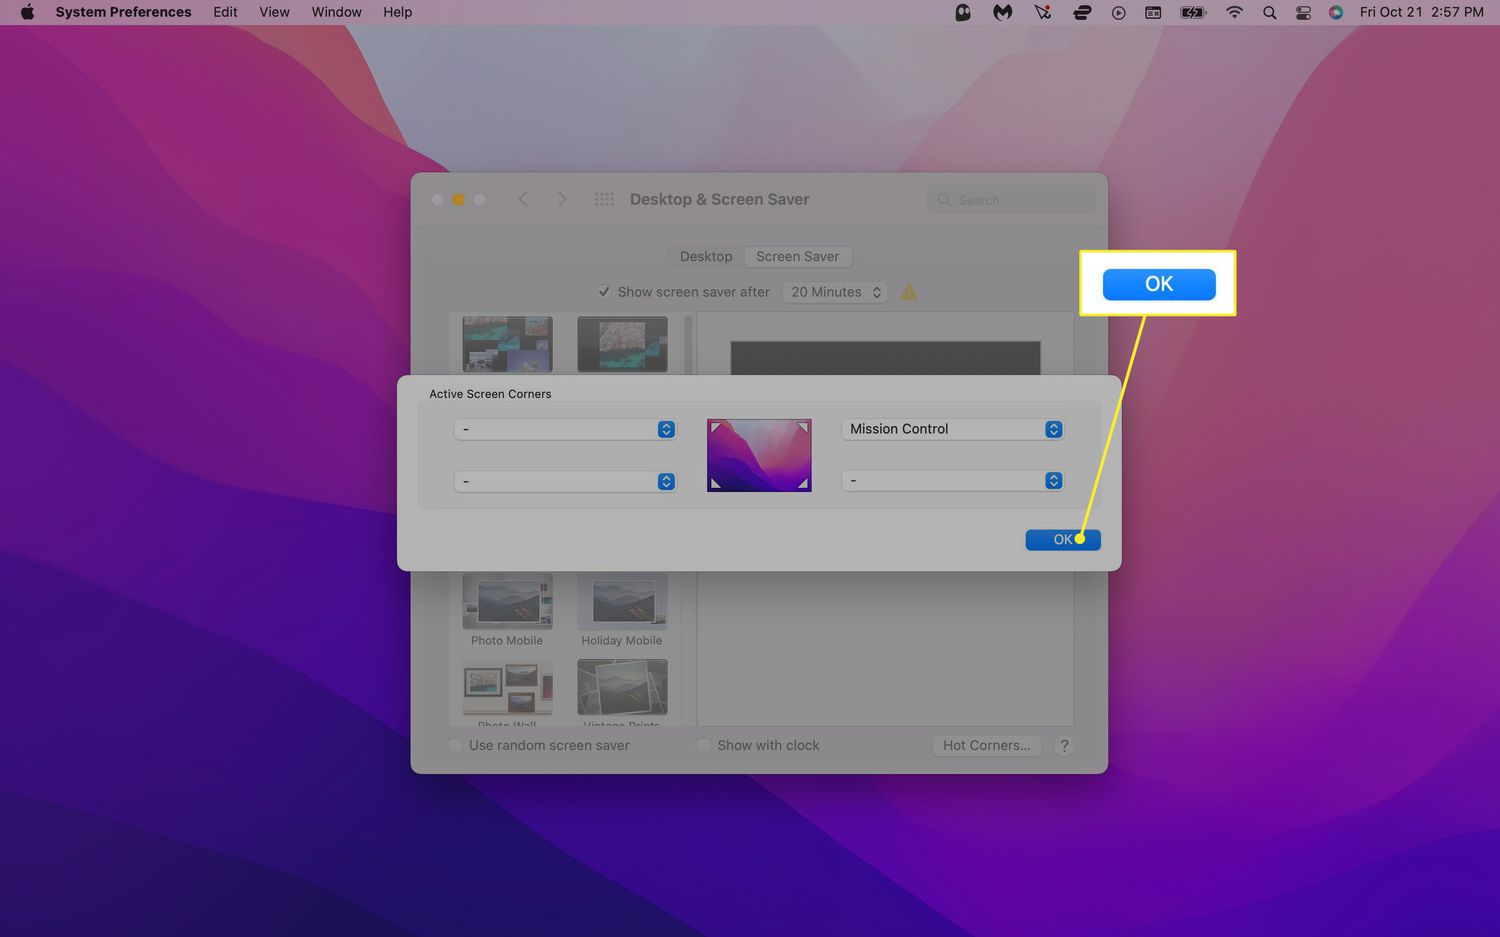This screenshot has width=1500, height=937.
Task: Toggle Show screen saver after checkbox
Action: pyautogui.click(x=604, y=292)
